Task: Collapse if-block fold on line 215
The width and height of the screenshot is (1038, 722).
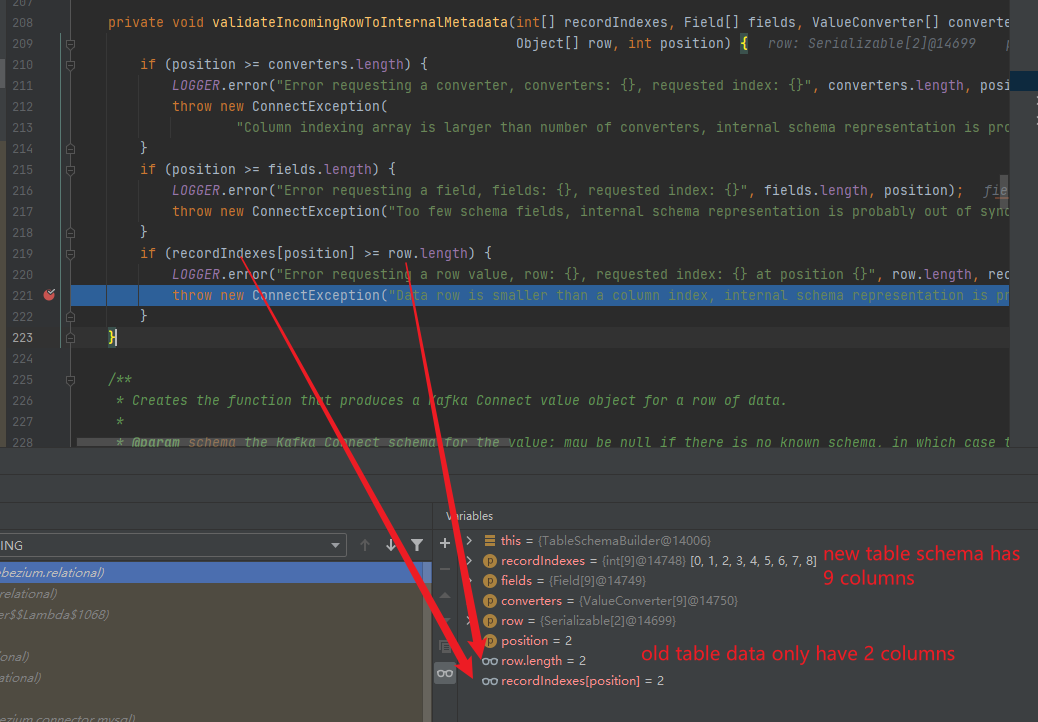Action: [x=70, y=169]
